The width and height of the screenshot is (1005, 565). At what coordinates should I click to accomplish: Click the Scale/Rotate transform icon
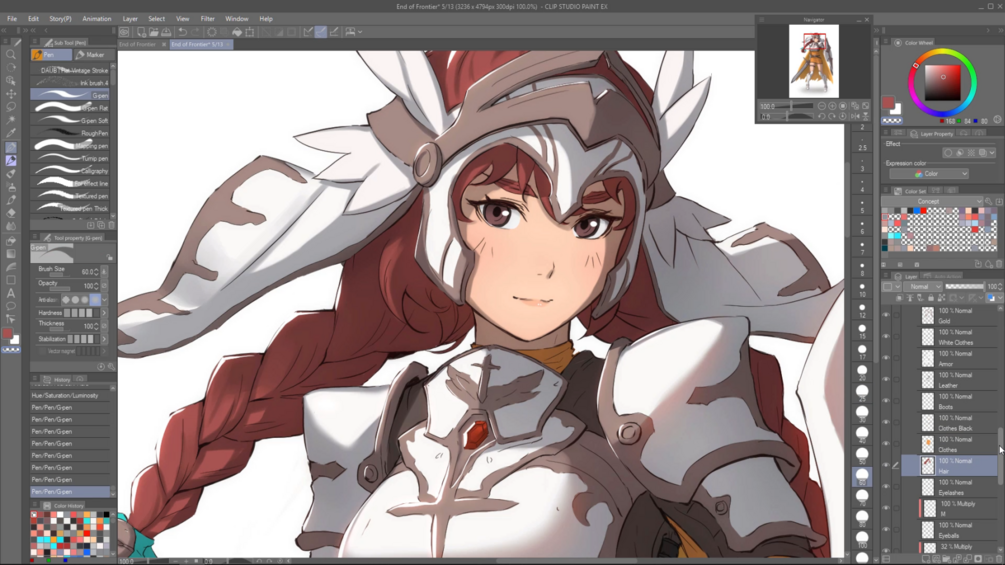[x=249, y=31]
